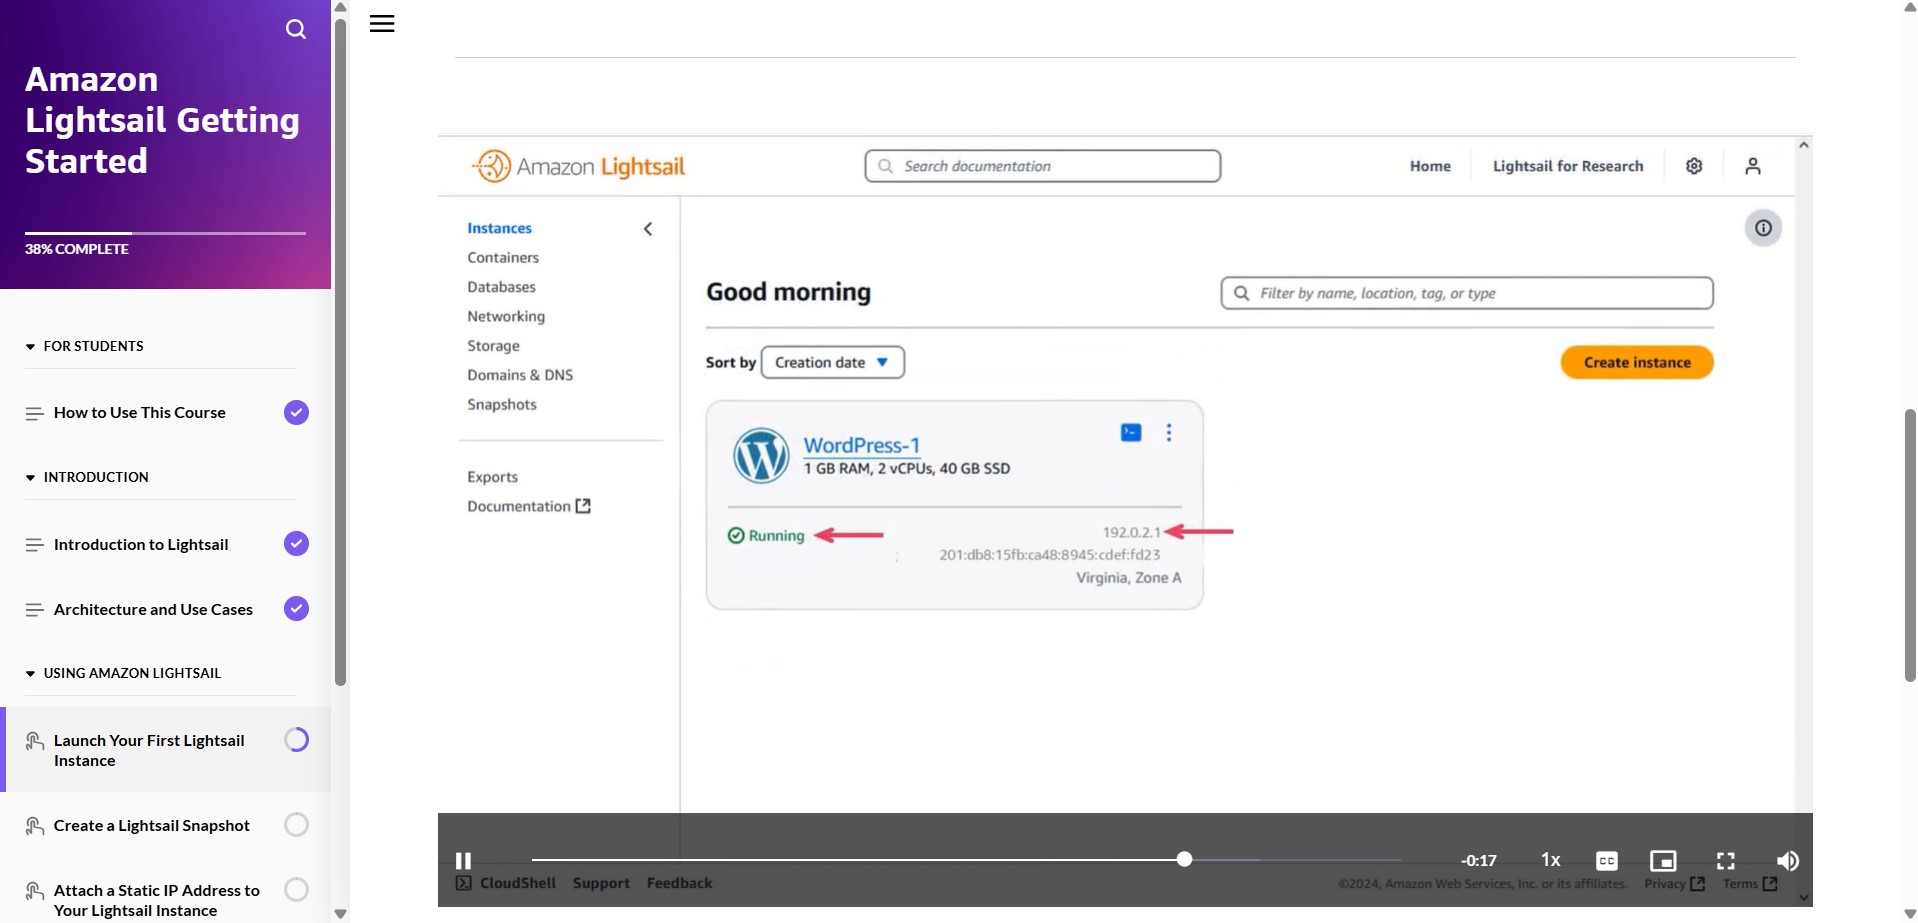The image size is (1918, 923).
Task: Open Exports in the Lightsail menu
Action: point(492,477)
